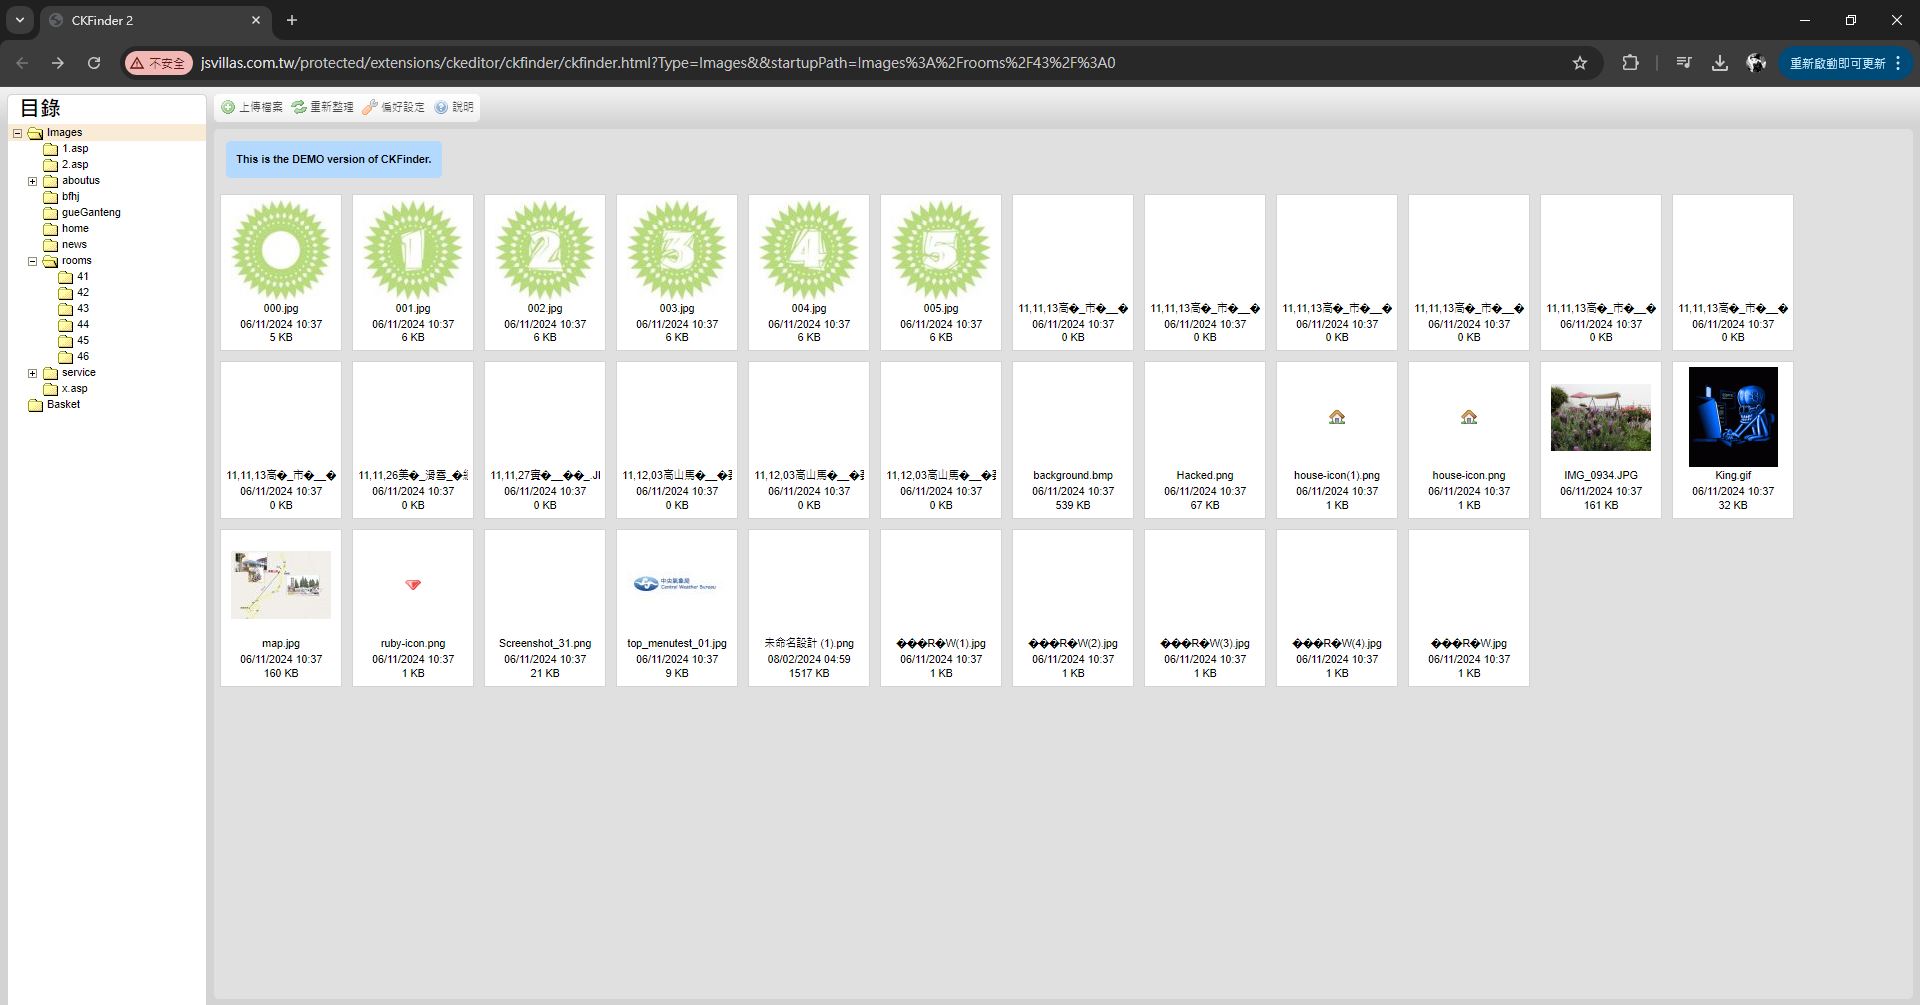Close the CKFinder 2 tab

pos(256,20)
